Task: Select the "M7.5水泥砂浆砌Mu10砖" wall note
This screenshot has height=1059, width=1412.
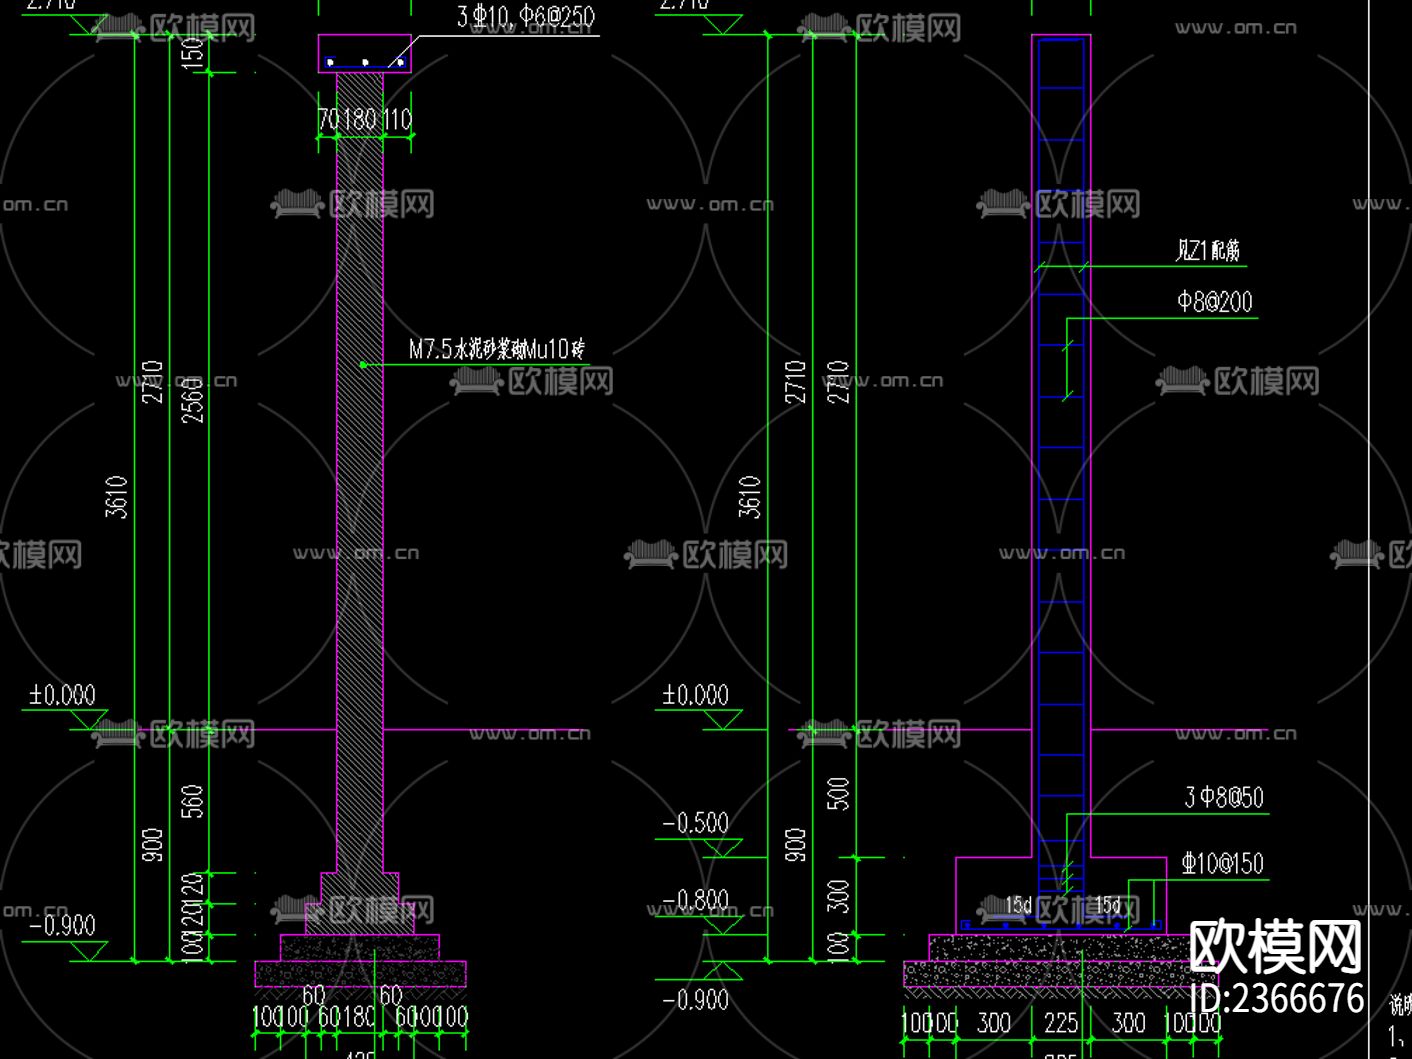Action: [x=497, y=349]
